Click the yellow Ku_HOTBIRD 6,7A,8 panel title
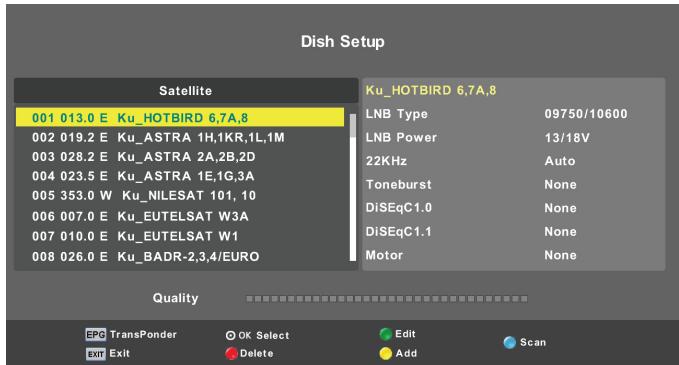 point(431,90)
